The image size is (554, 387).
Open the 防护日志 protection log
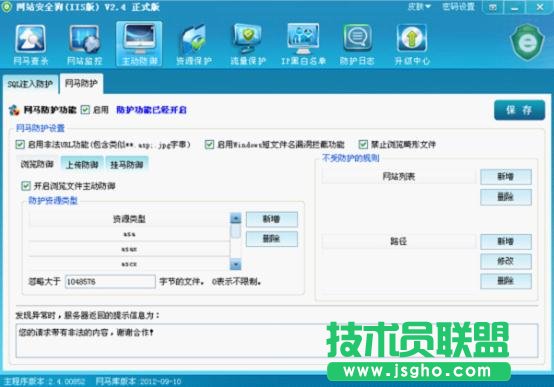pyautogui.click(x=357, y=45)
